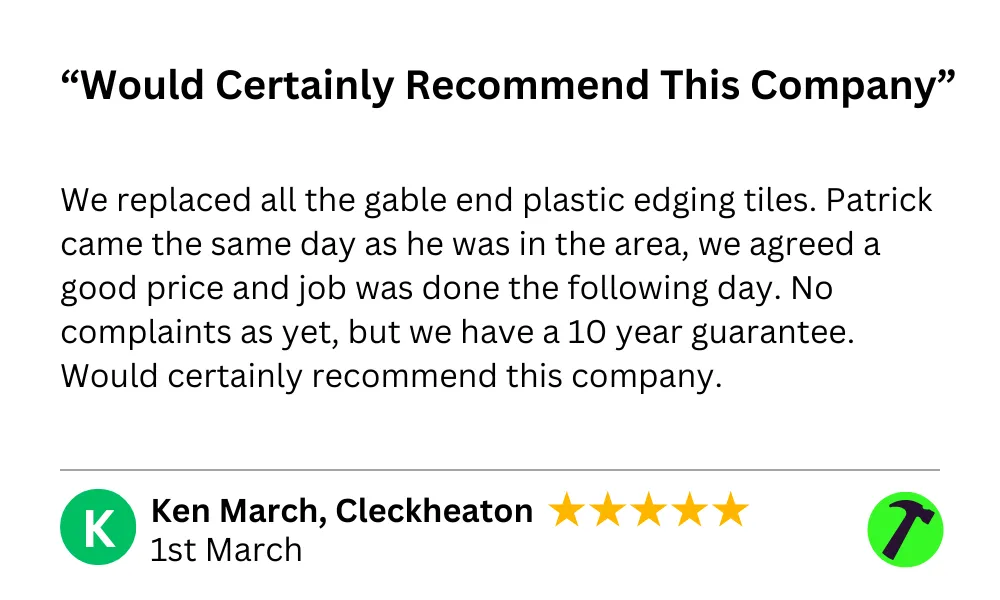Click the fifth and last gold star

731,511
